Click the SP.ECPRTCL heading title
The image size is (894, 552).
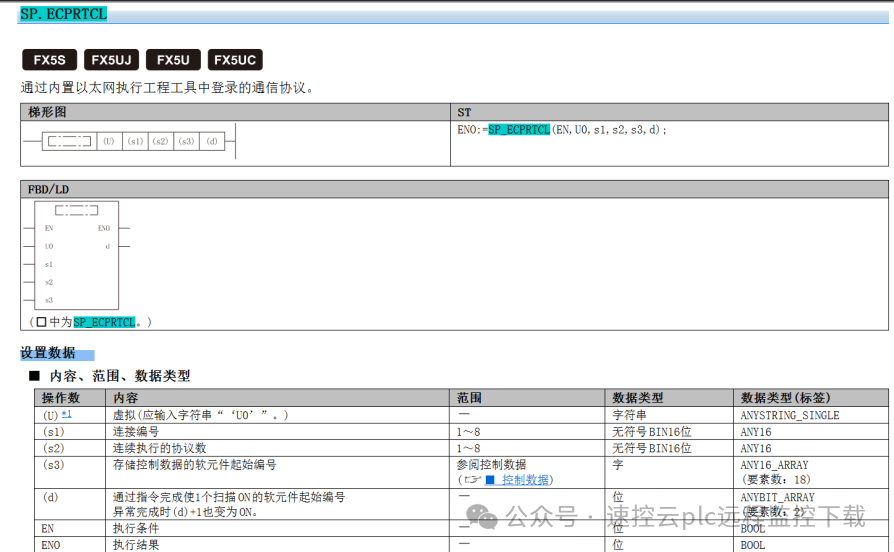pos(63,14)
